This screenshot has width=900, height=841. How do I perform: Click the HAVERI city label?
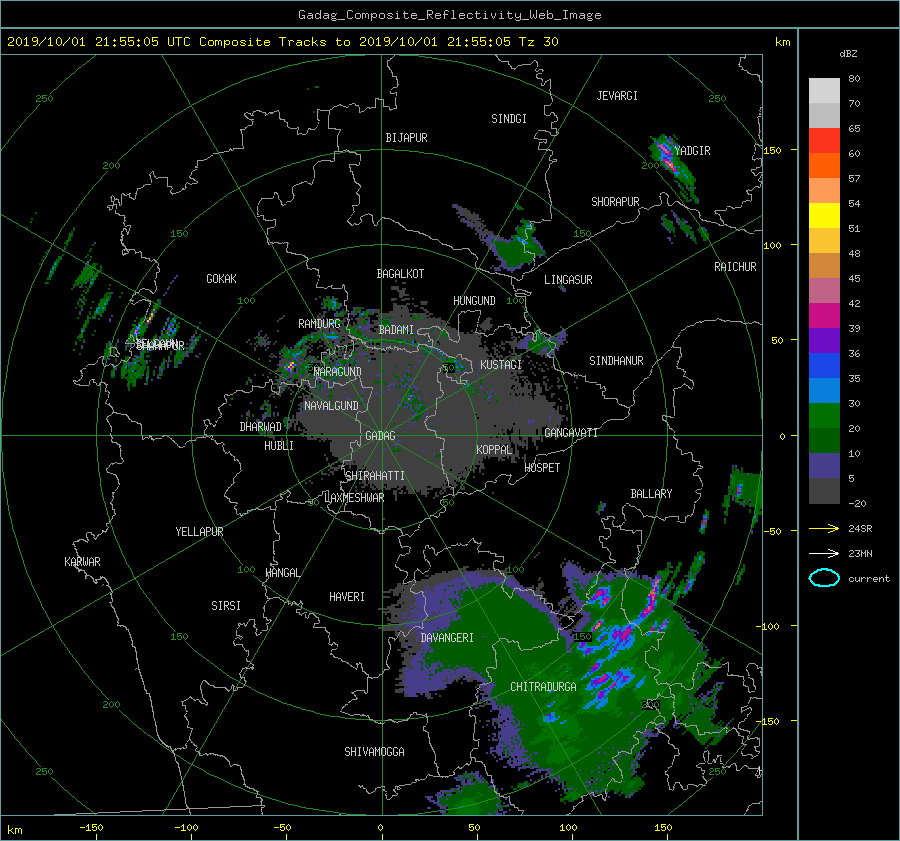pos(347,597)
